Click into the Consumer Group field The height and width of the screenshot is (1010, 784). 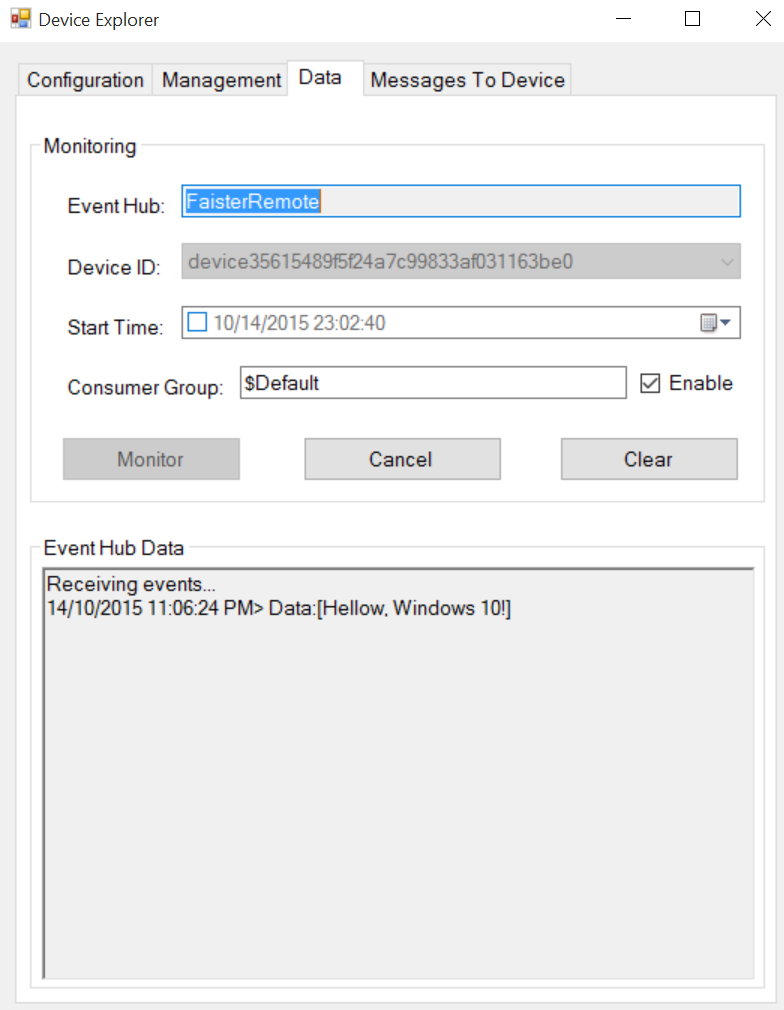[x=433, y=383]
